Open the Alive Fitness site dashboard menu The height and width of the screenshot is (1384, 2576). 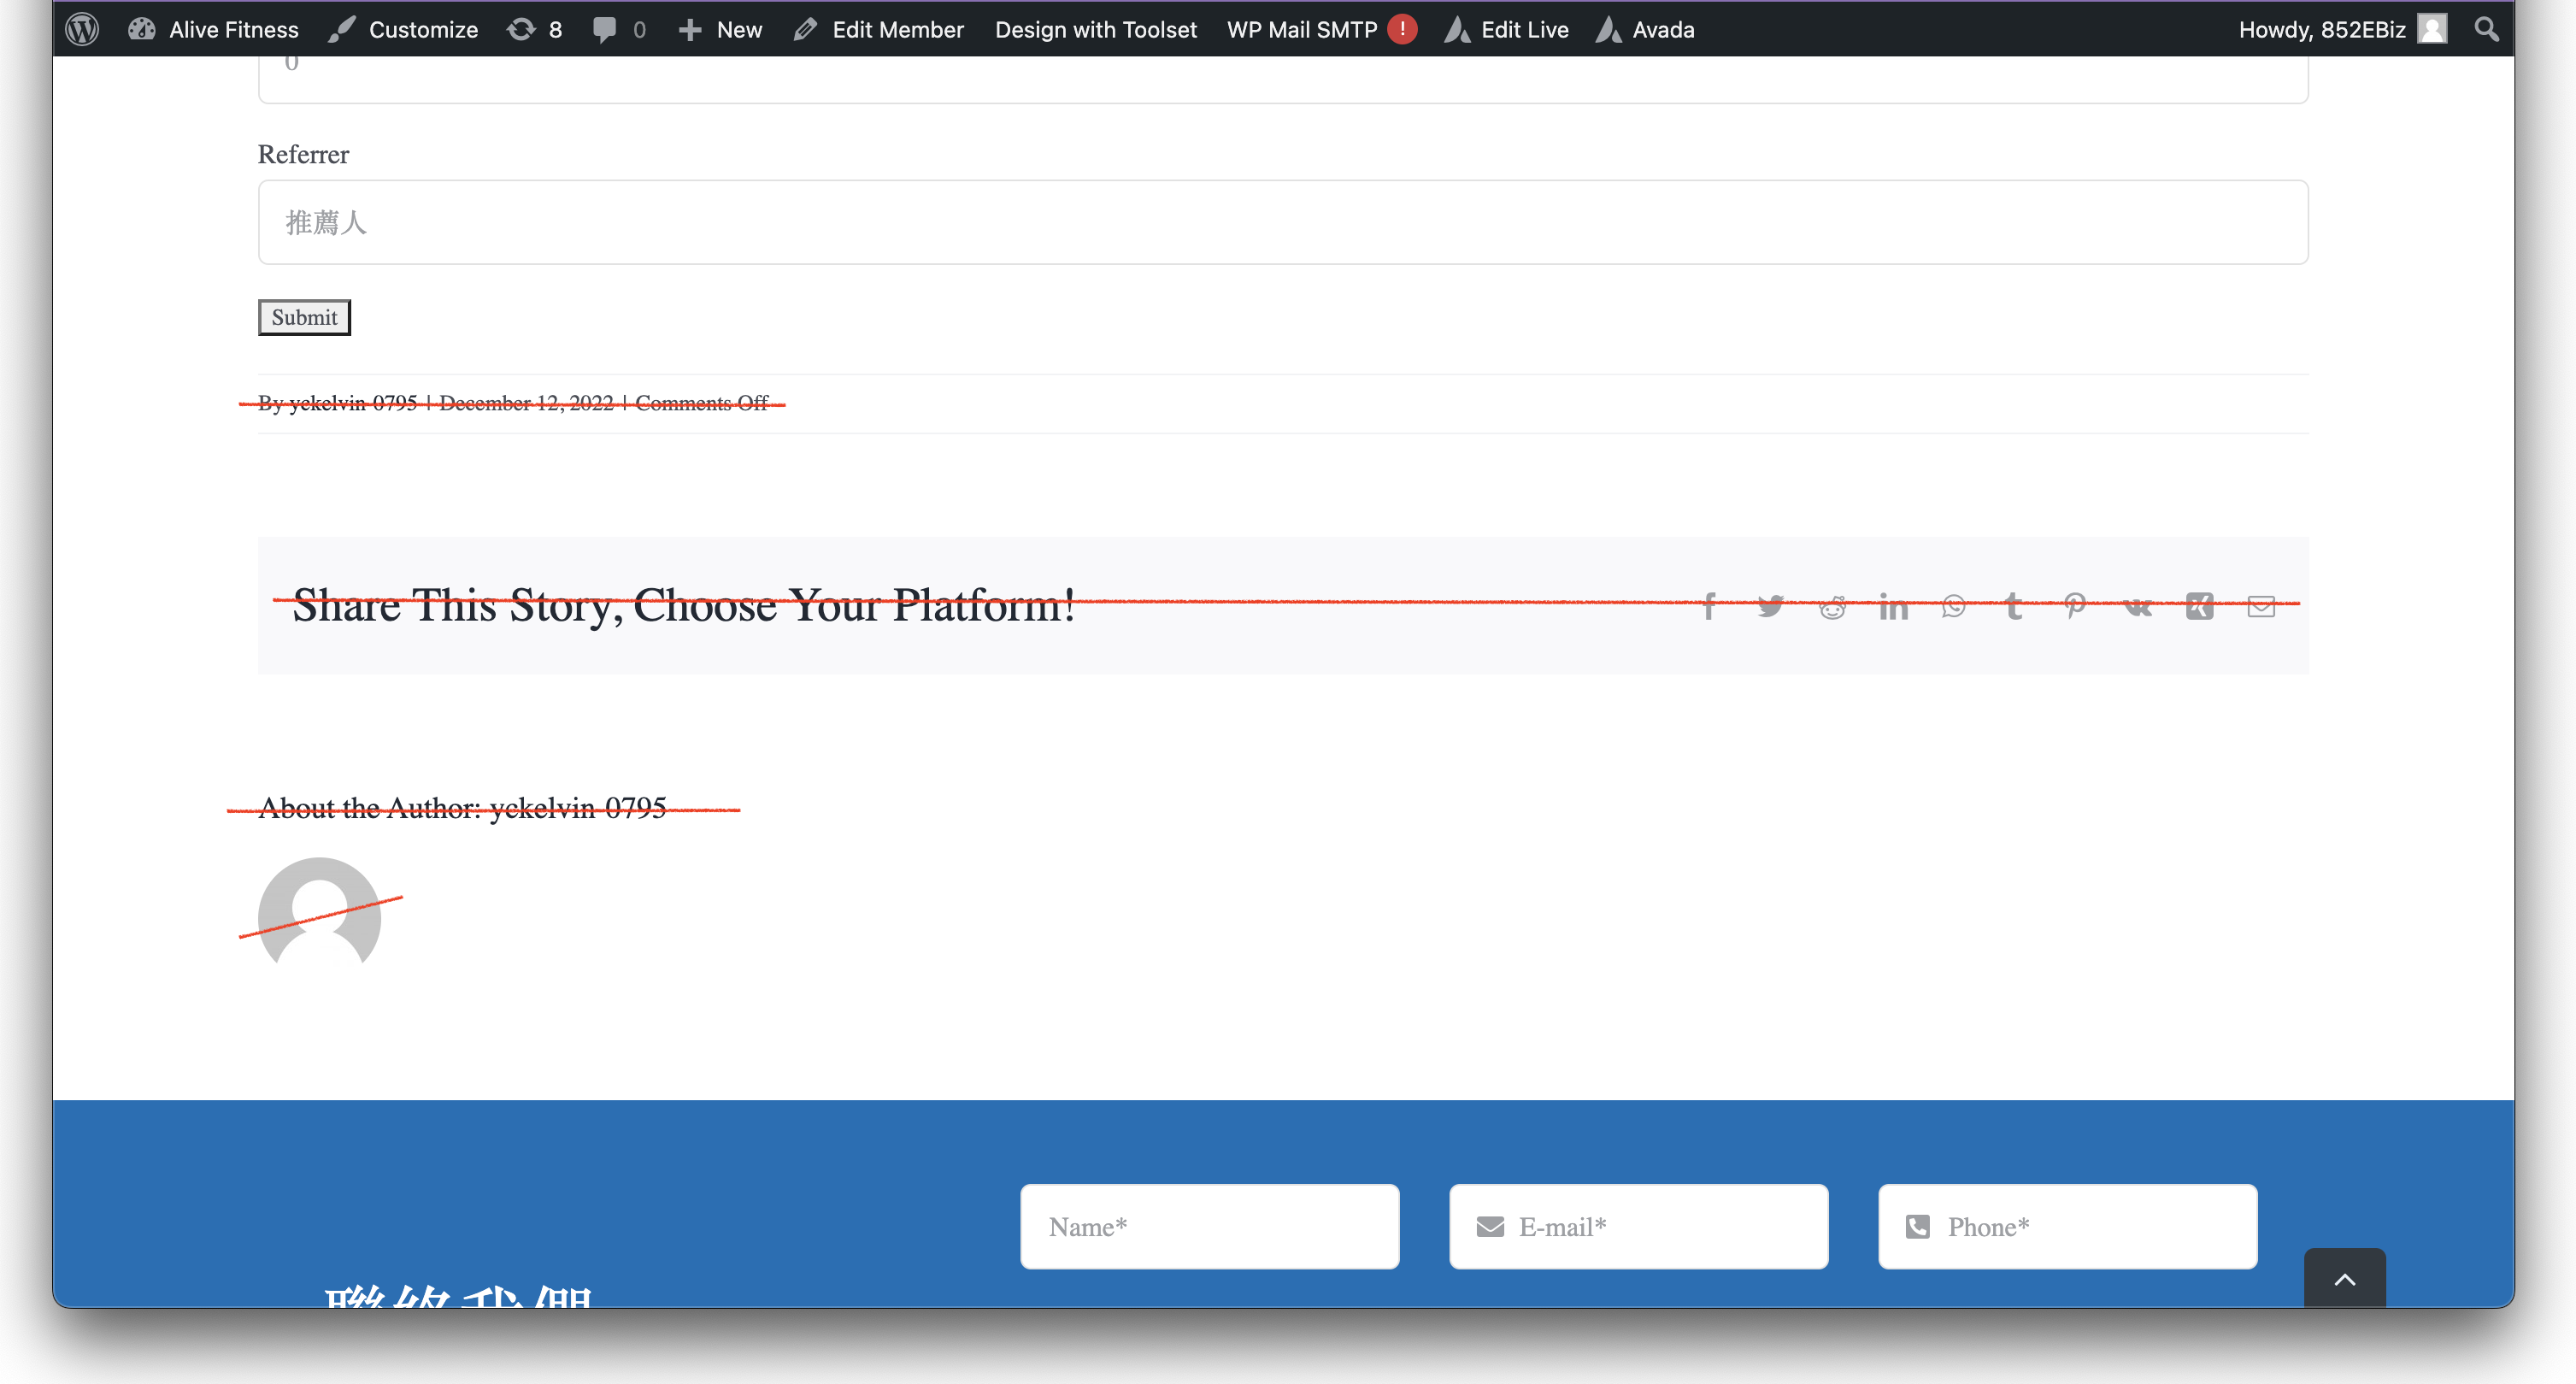coord(213,29)
